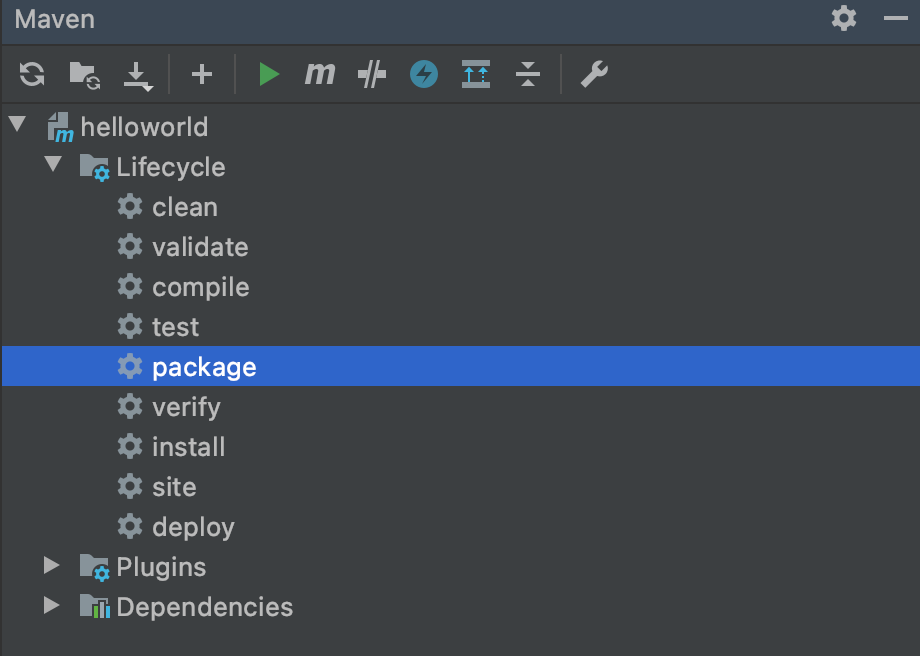Select the Dependencies label

tap(205, 607)
